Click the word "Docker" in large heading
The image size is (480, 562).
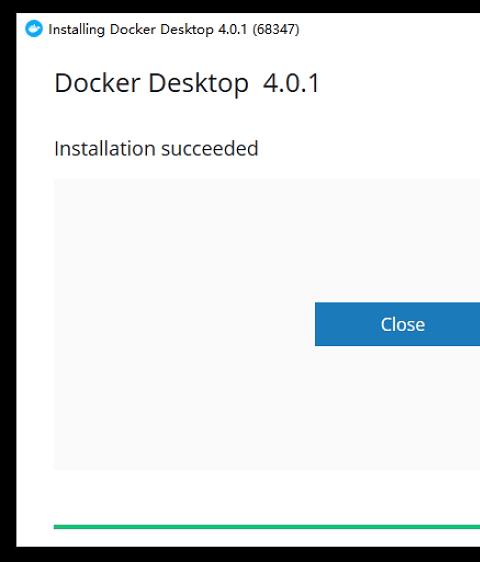coord(97,83)
